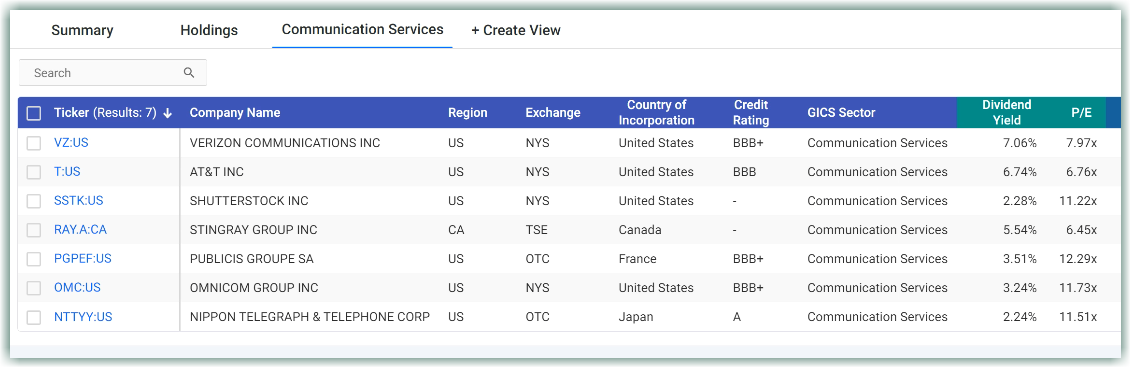Check the RAY.A:CA row checkbox
Image resolution: width=1131 pixels, height=368 pixels.
tap(34, 229)
